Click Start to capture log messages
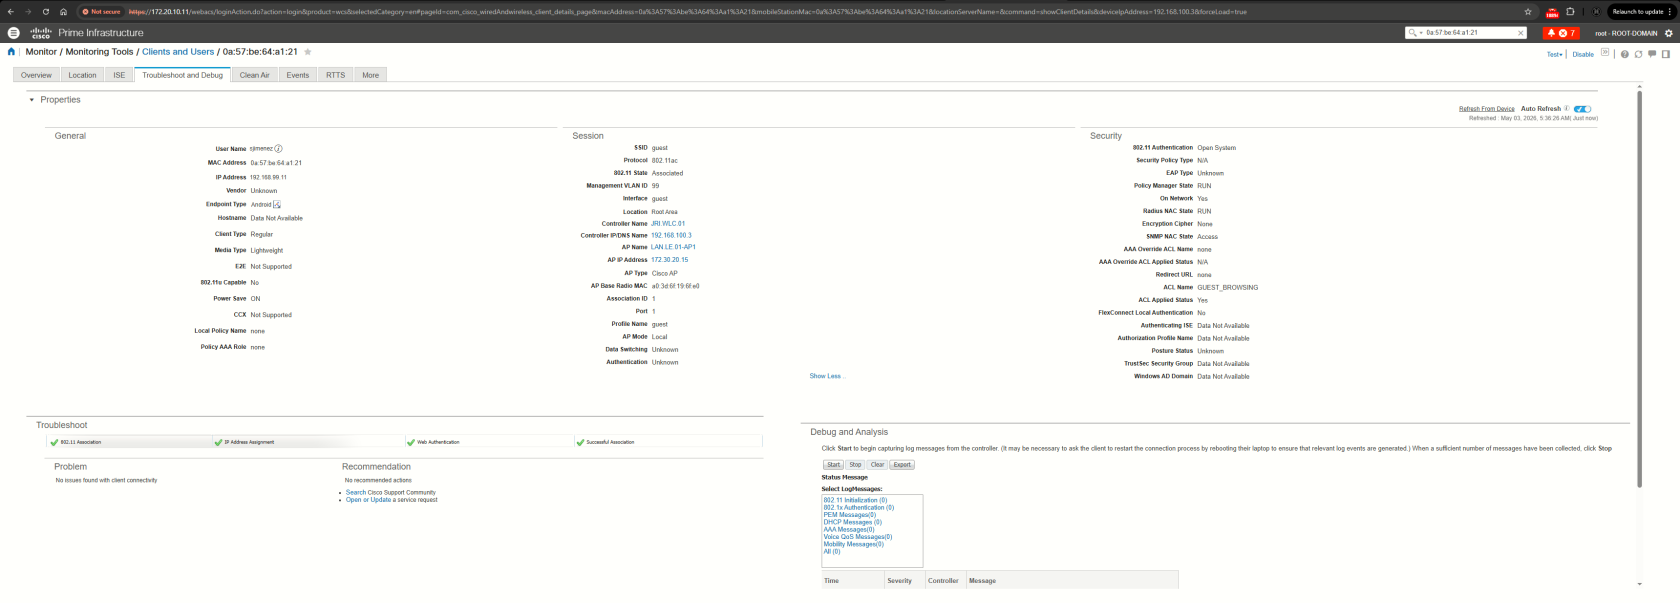 click(x=833, y=465)
